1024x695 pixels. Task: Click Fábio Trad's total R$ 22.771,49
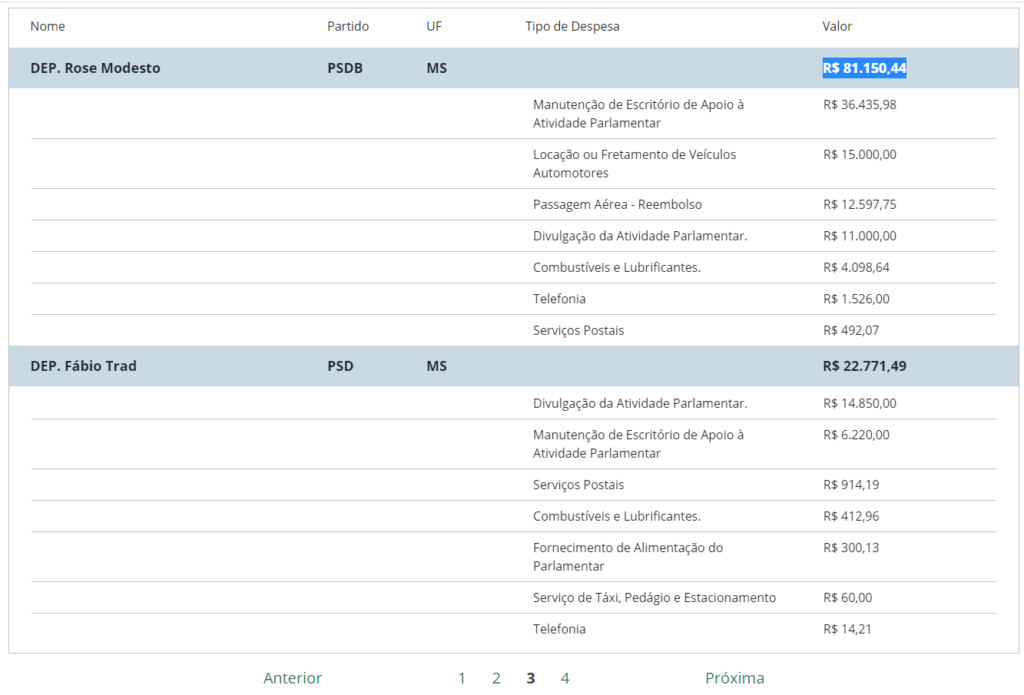pos(864,366)
